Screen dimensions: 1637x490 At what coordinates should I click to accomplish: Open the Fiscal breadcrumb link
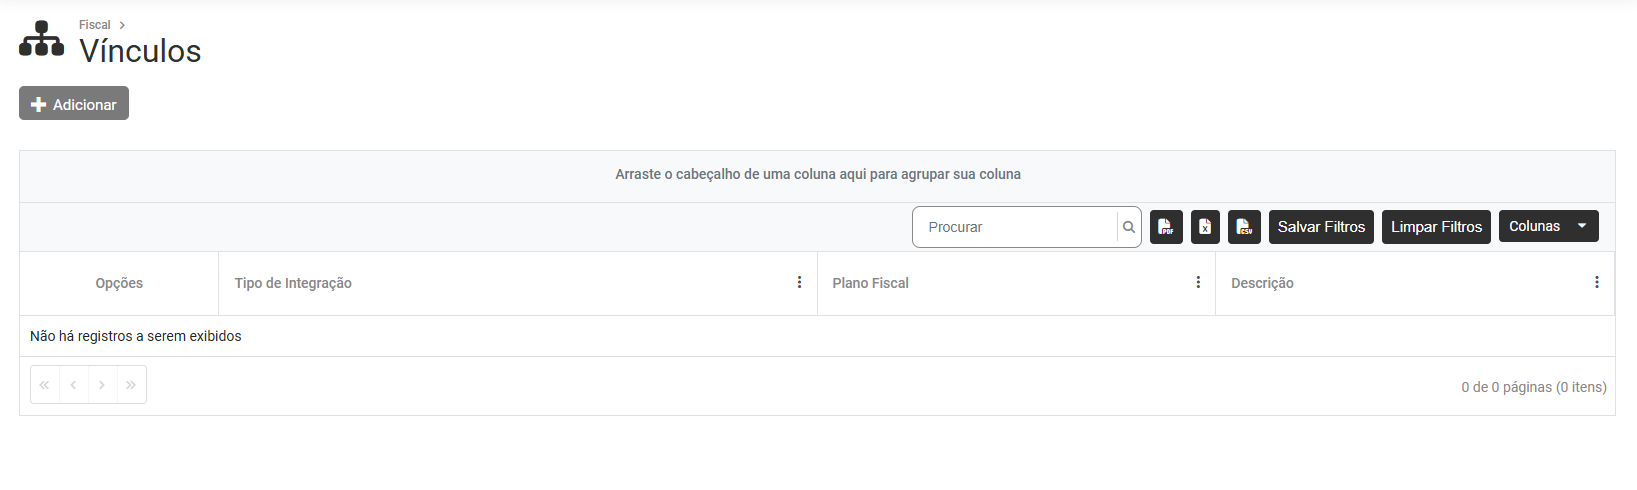[95, 25]
